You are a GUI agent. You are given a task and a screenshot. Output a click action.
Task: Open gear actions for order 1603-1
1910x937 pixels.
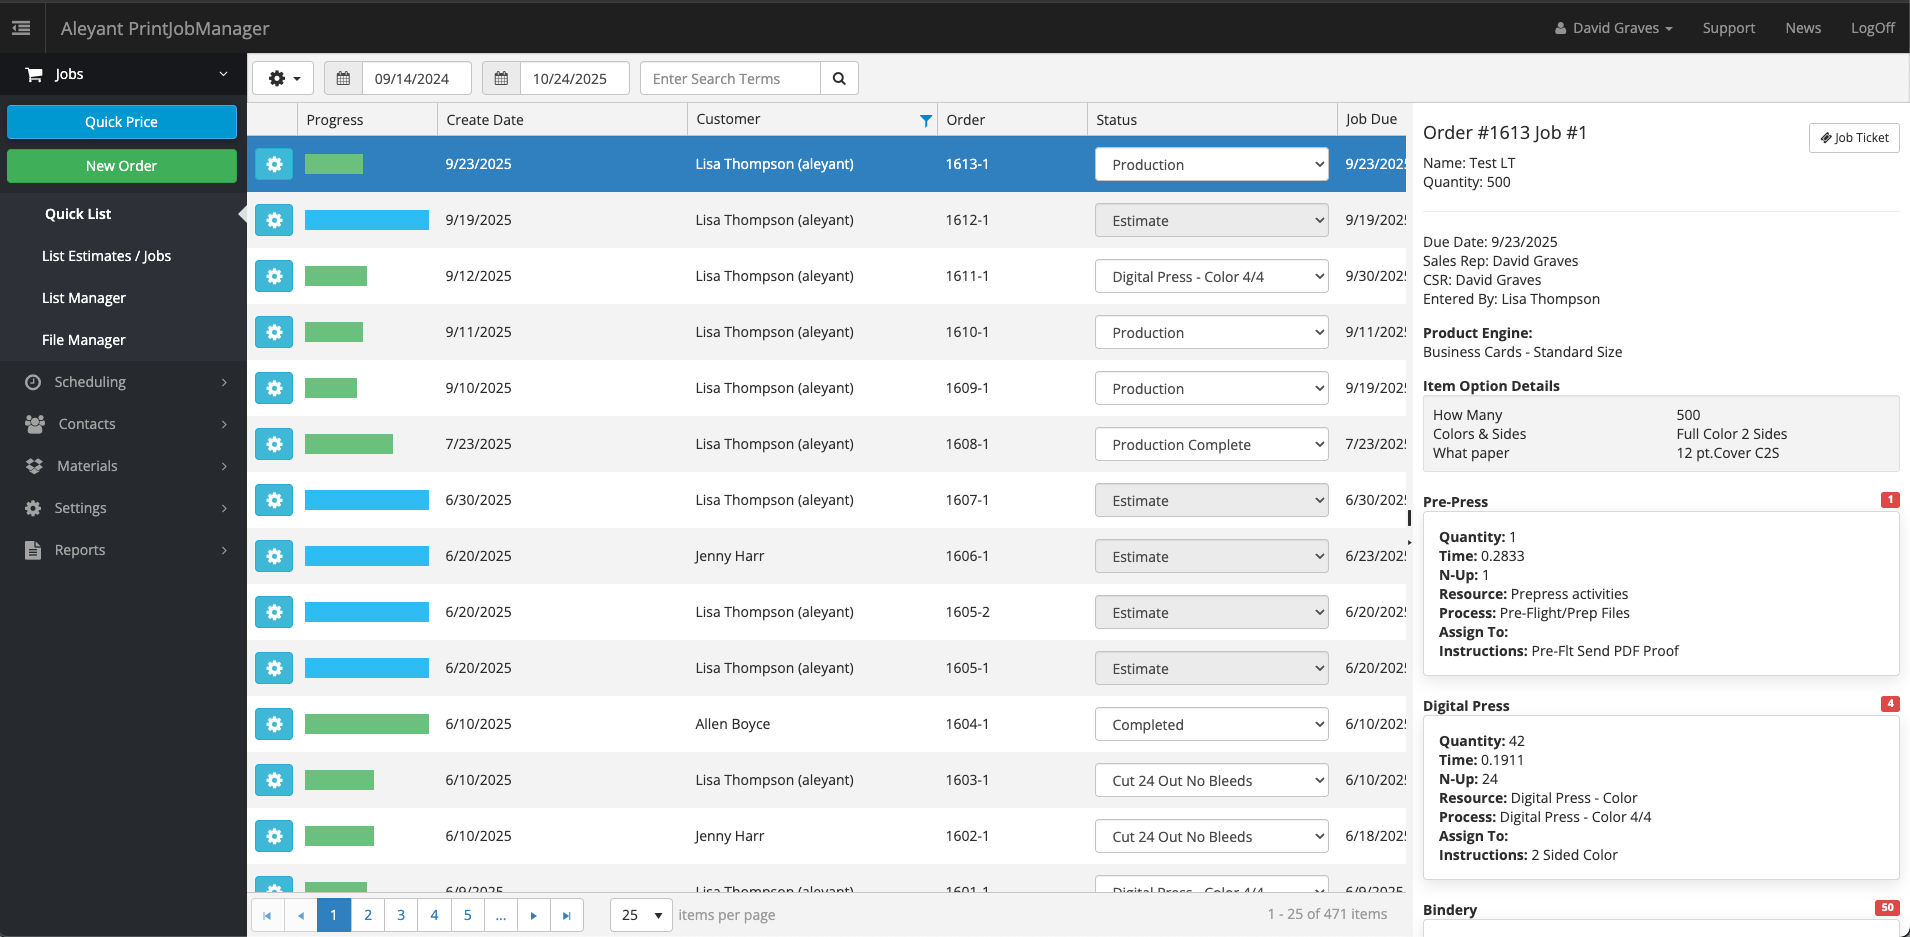click(274, 780)
